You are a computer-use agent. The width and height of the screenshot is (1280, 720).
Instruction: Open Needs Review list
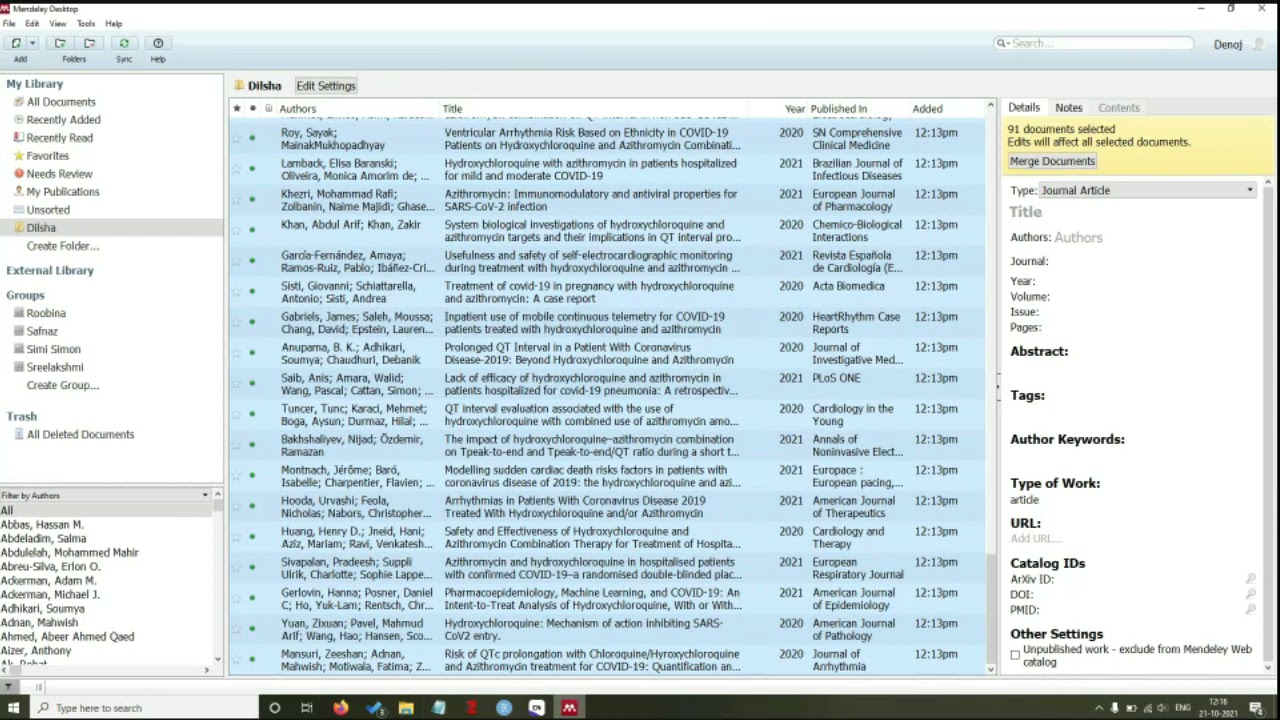[x=59, y=174]
